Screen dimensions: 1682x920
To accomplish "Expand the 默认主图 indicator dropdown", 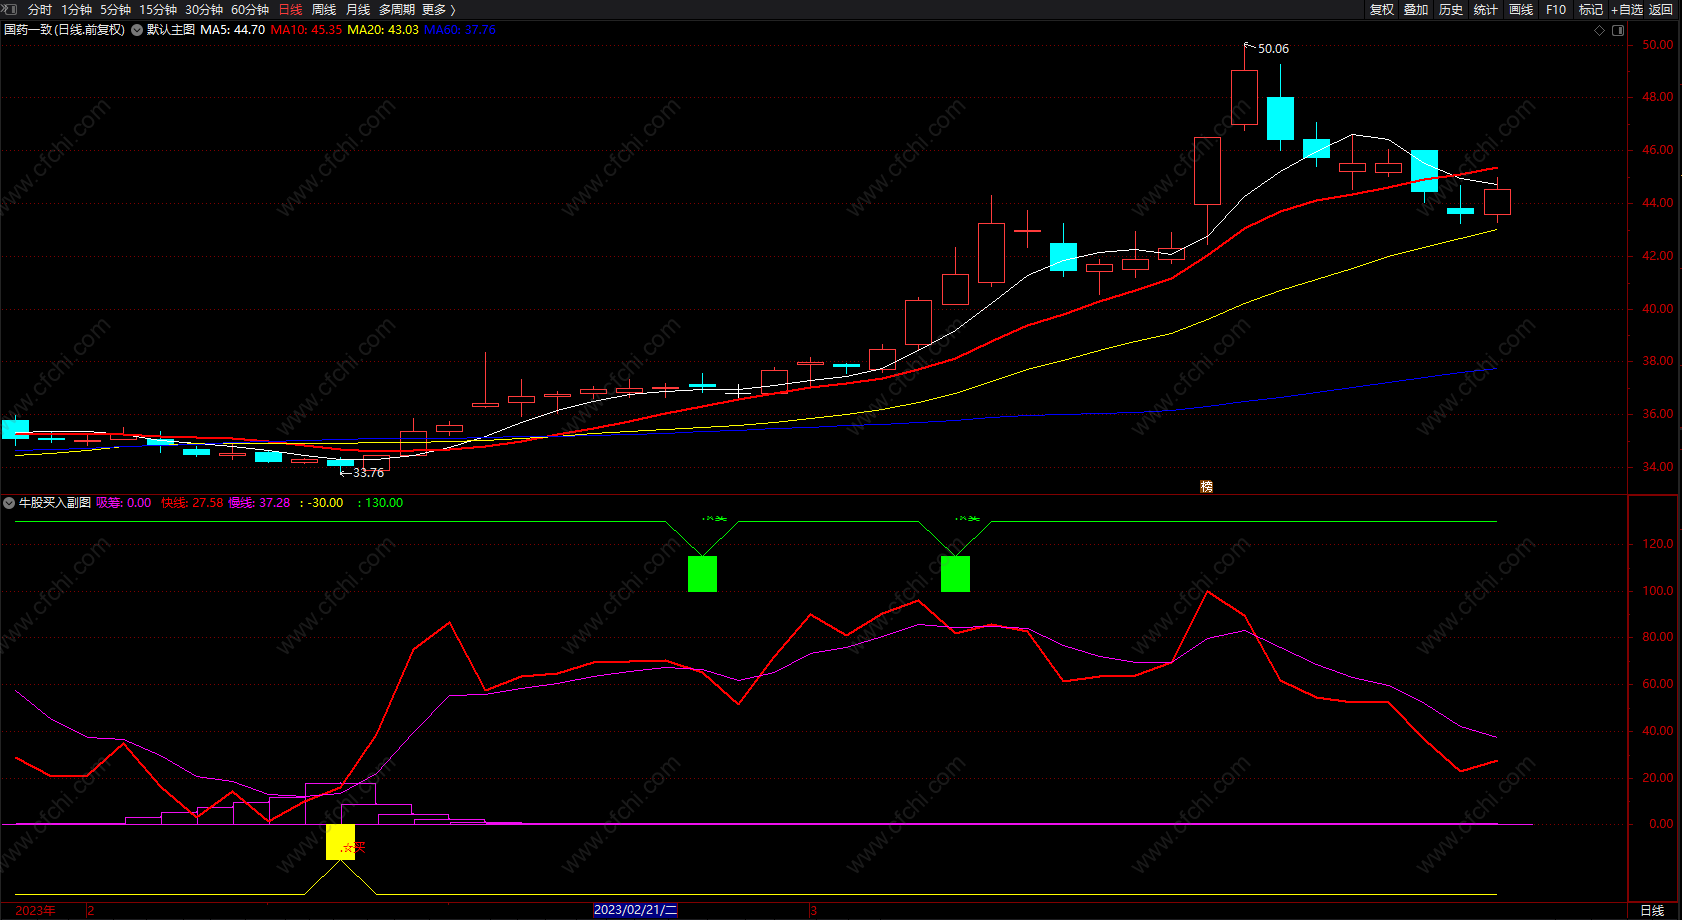I will [137, 30].
